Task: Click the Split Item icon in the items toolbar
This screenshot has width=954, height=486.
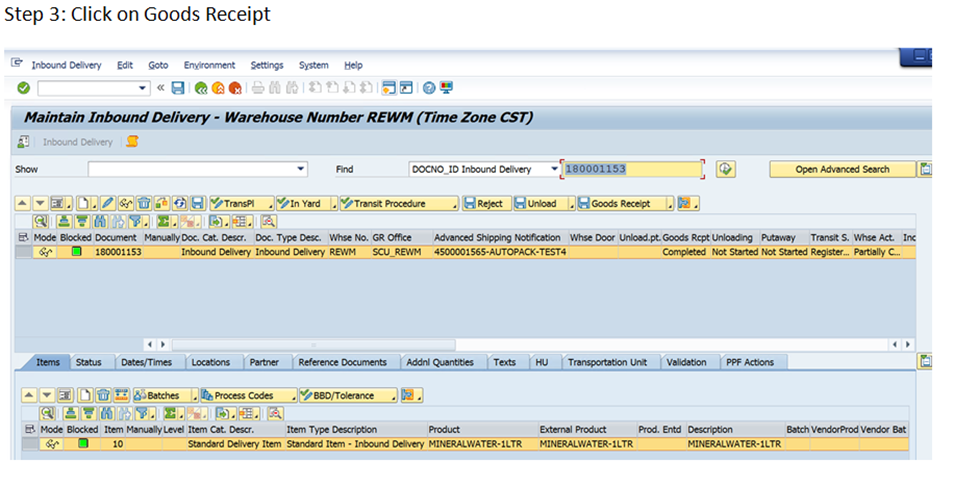Action: click(x=121, y=395)
